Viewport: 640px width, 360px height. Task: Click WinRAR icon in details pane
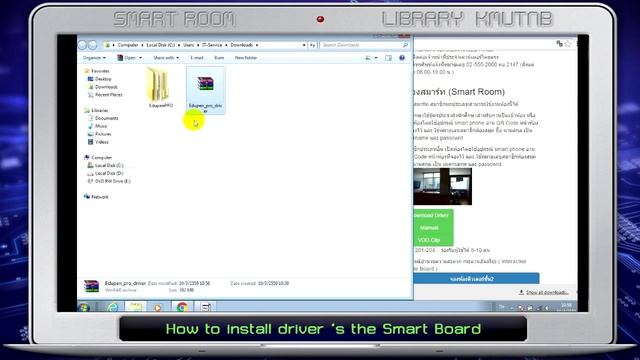click(x=91, y=286)
